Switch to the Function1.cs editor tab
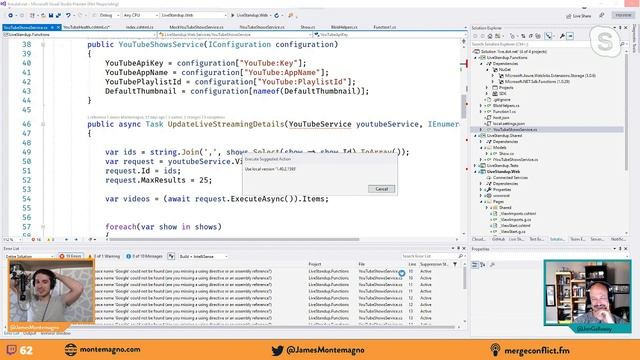 (384, 27)
